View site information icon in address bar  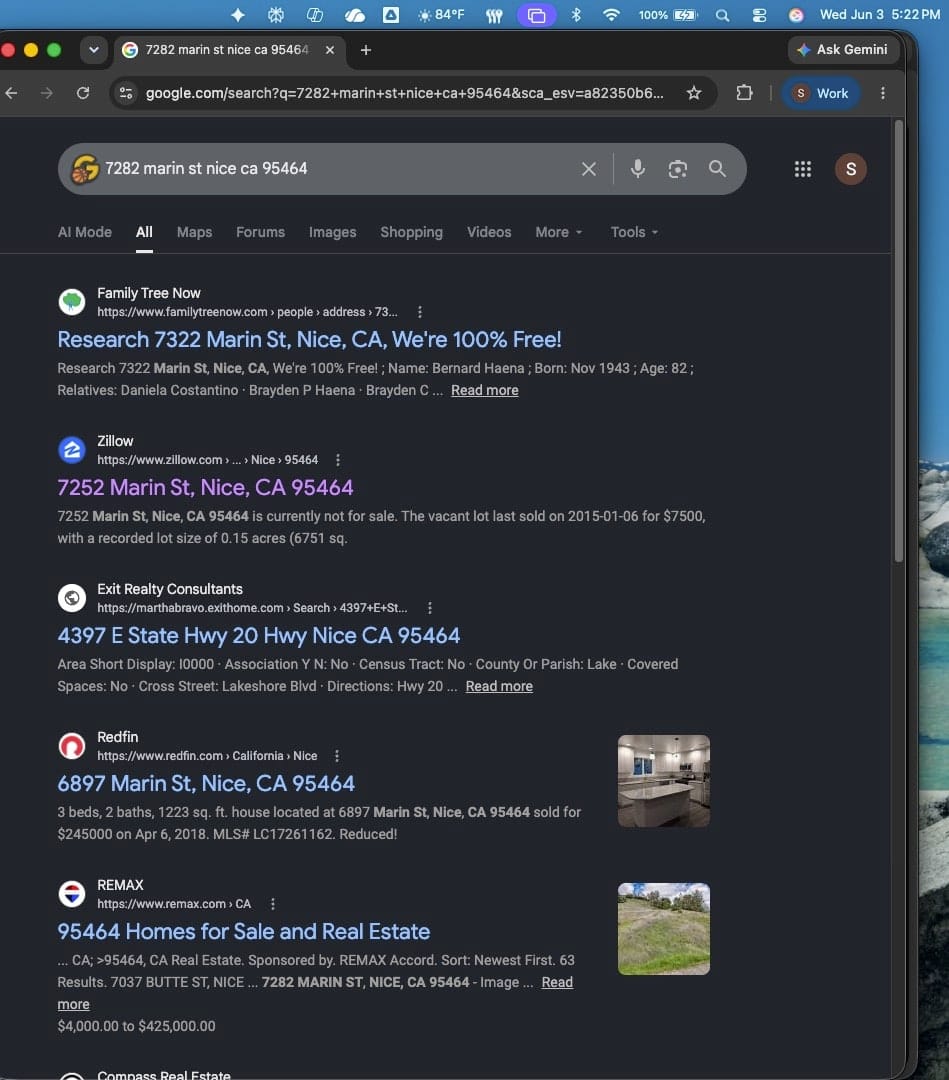point(126,93)
